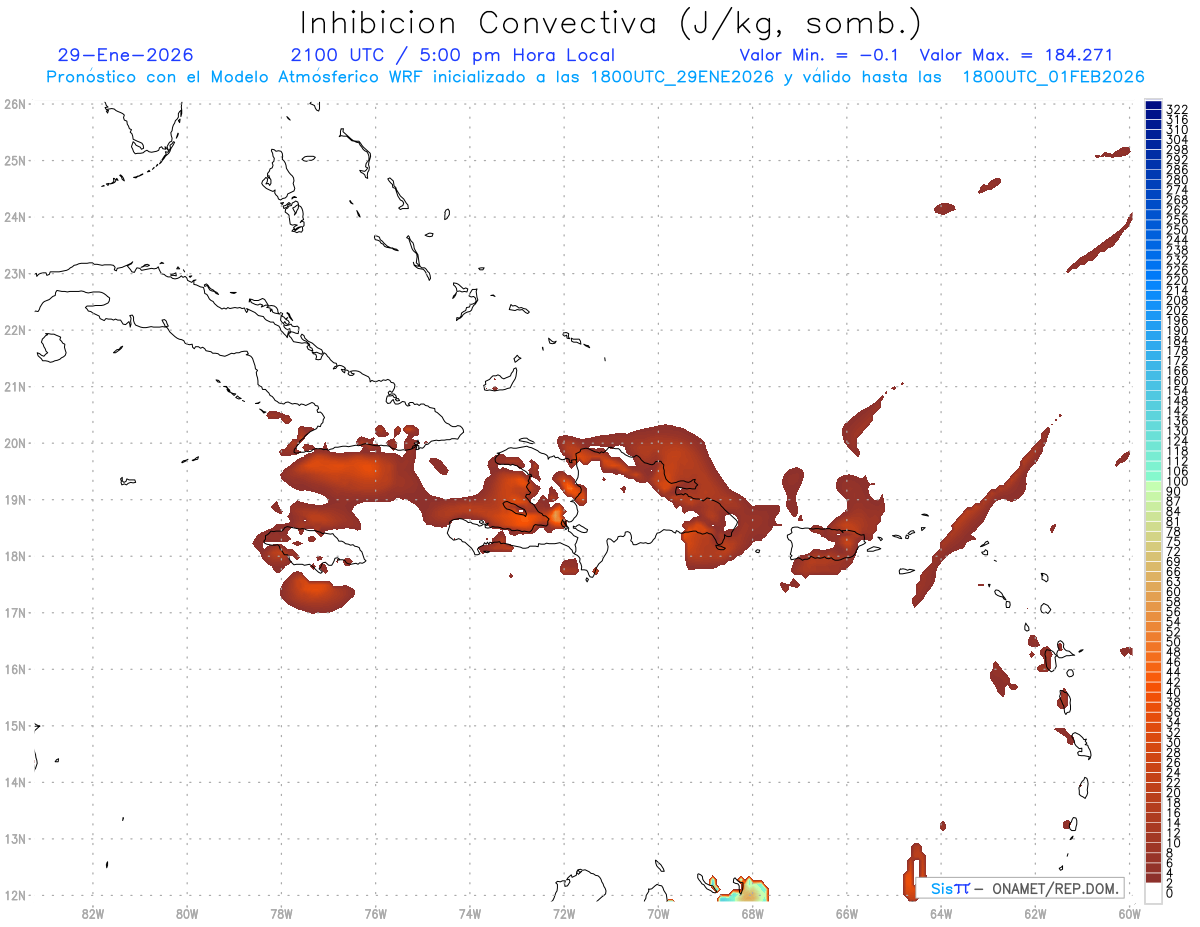Click the 18N latitude axis label

[x=14, y=556]
